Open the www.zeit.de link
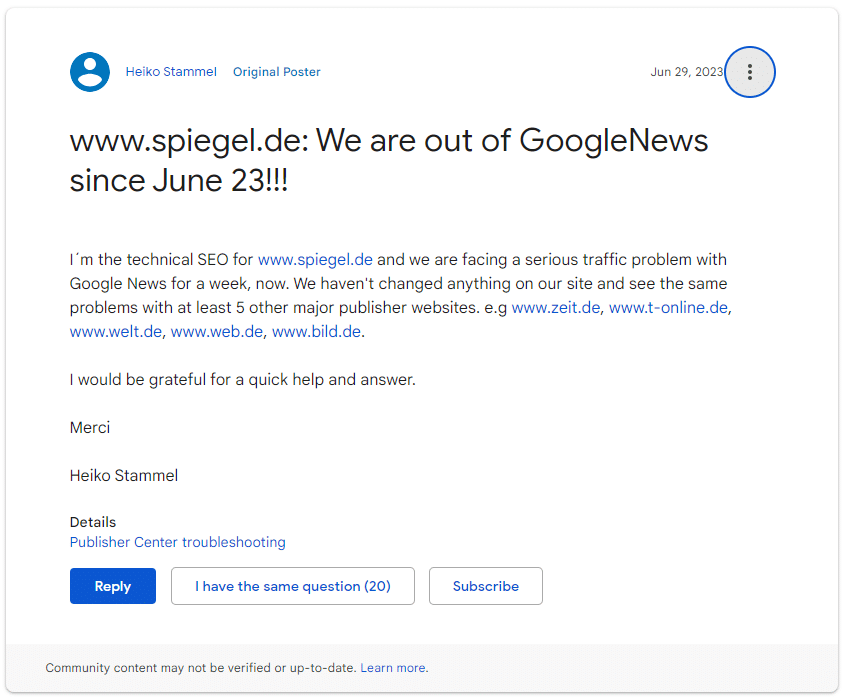 point(556,308)
